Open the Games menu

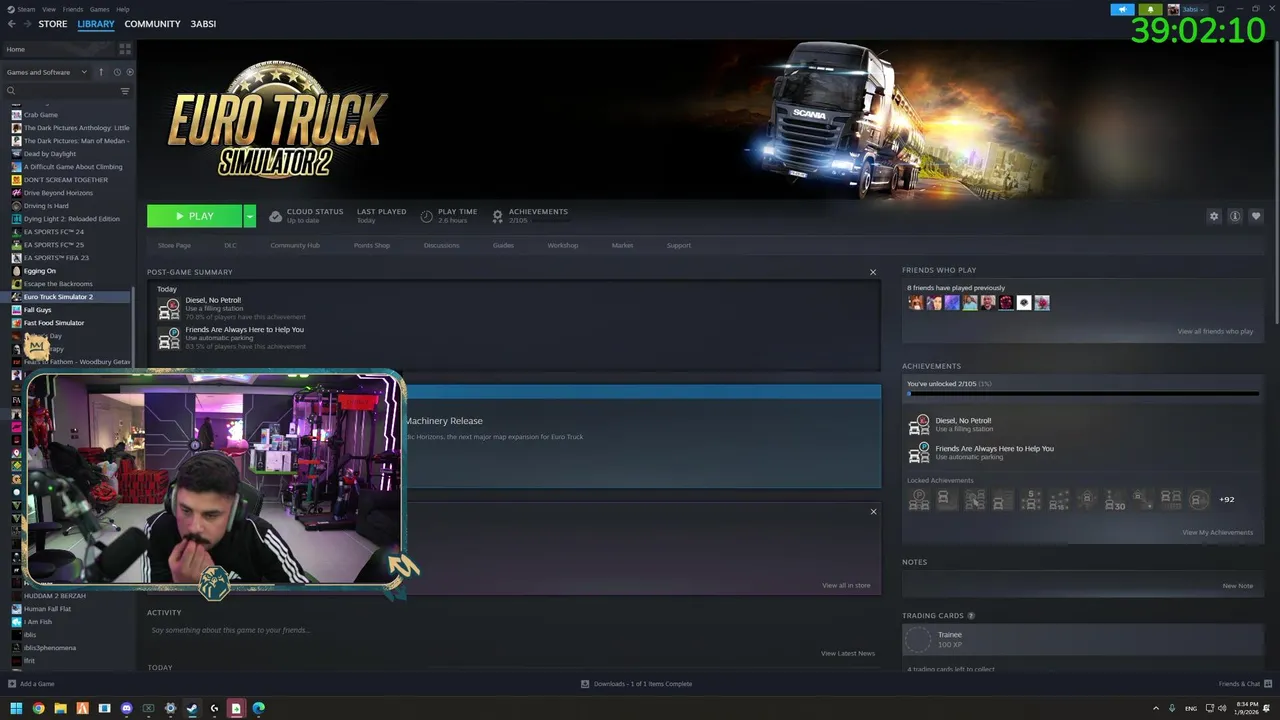pos(100,9)
